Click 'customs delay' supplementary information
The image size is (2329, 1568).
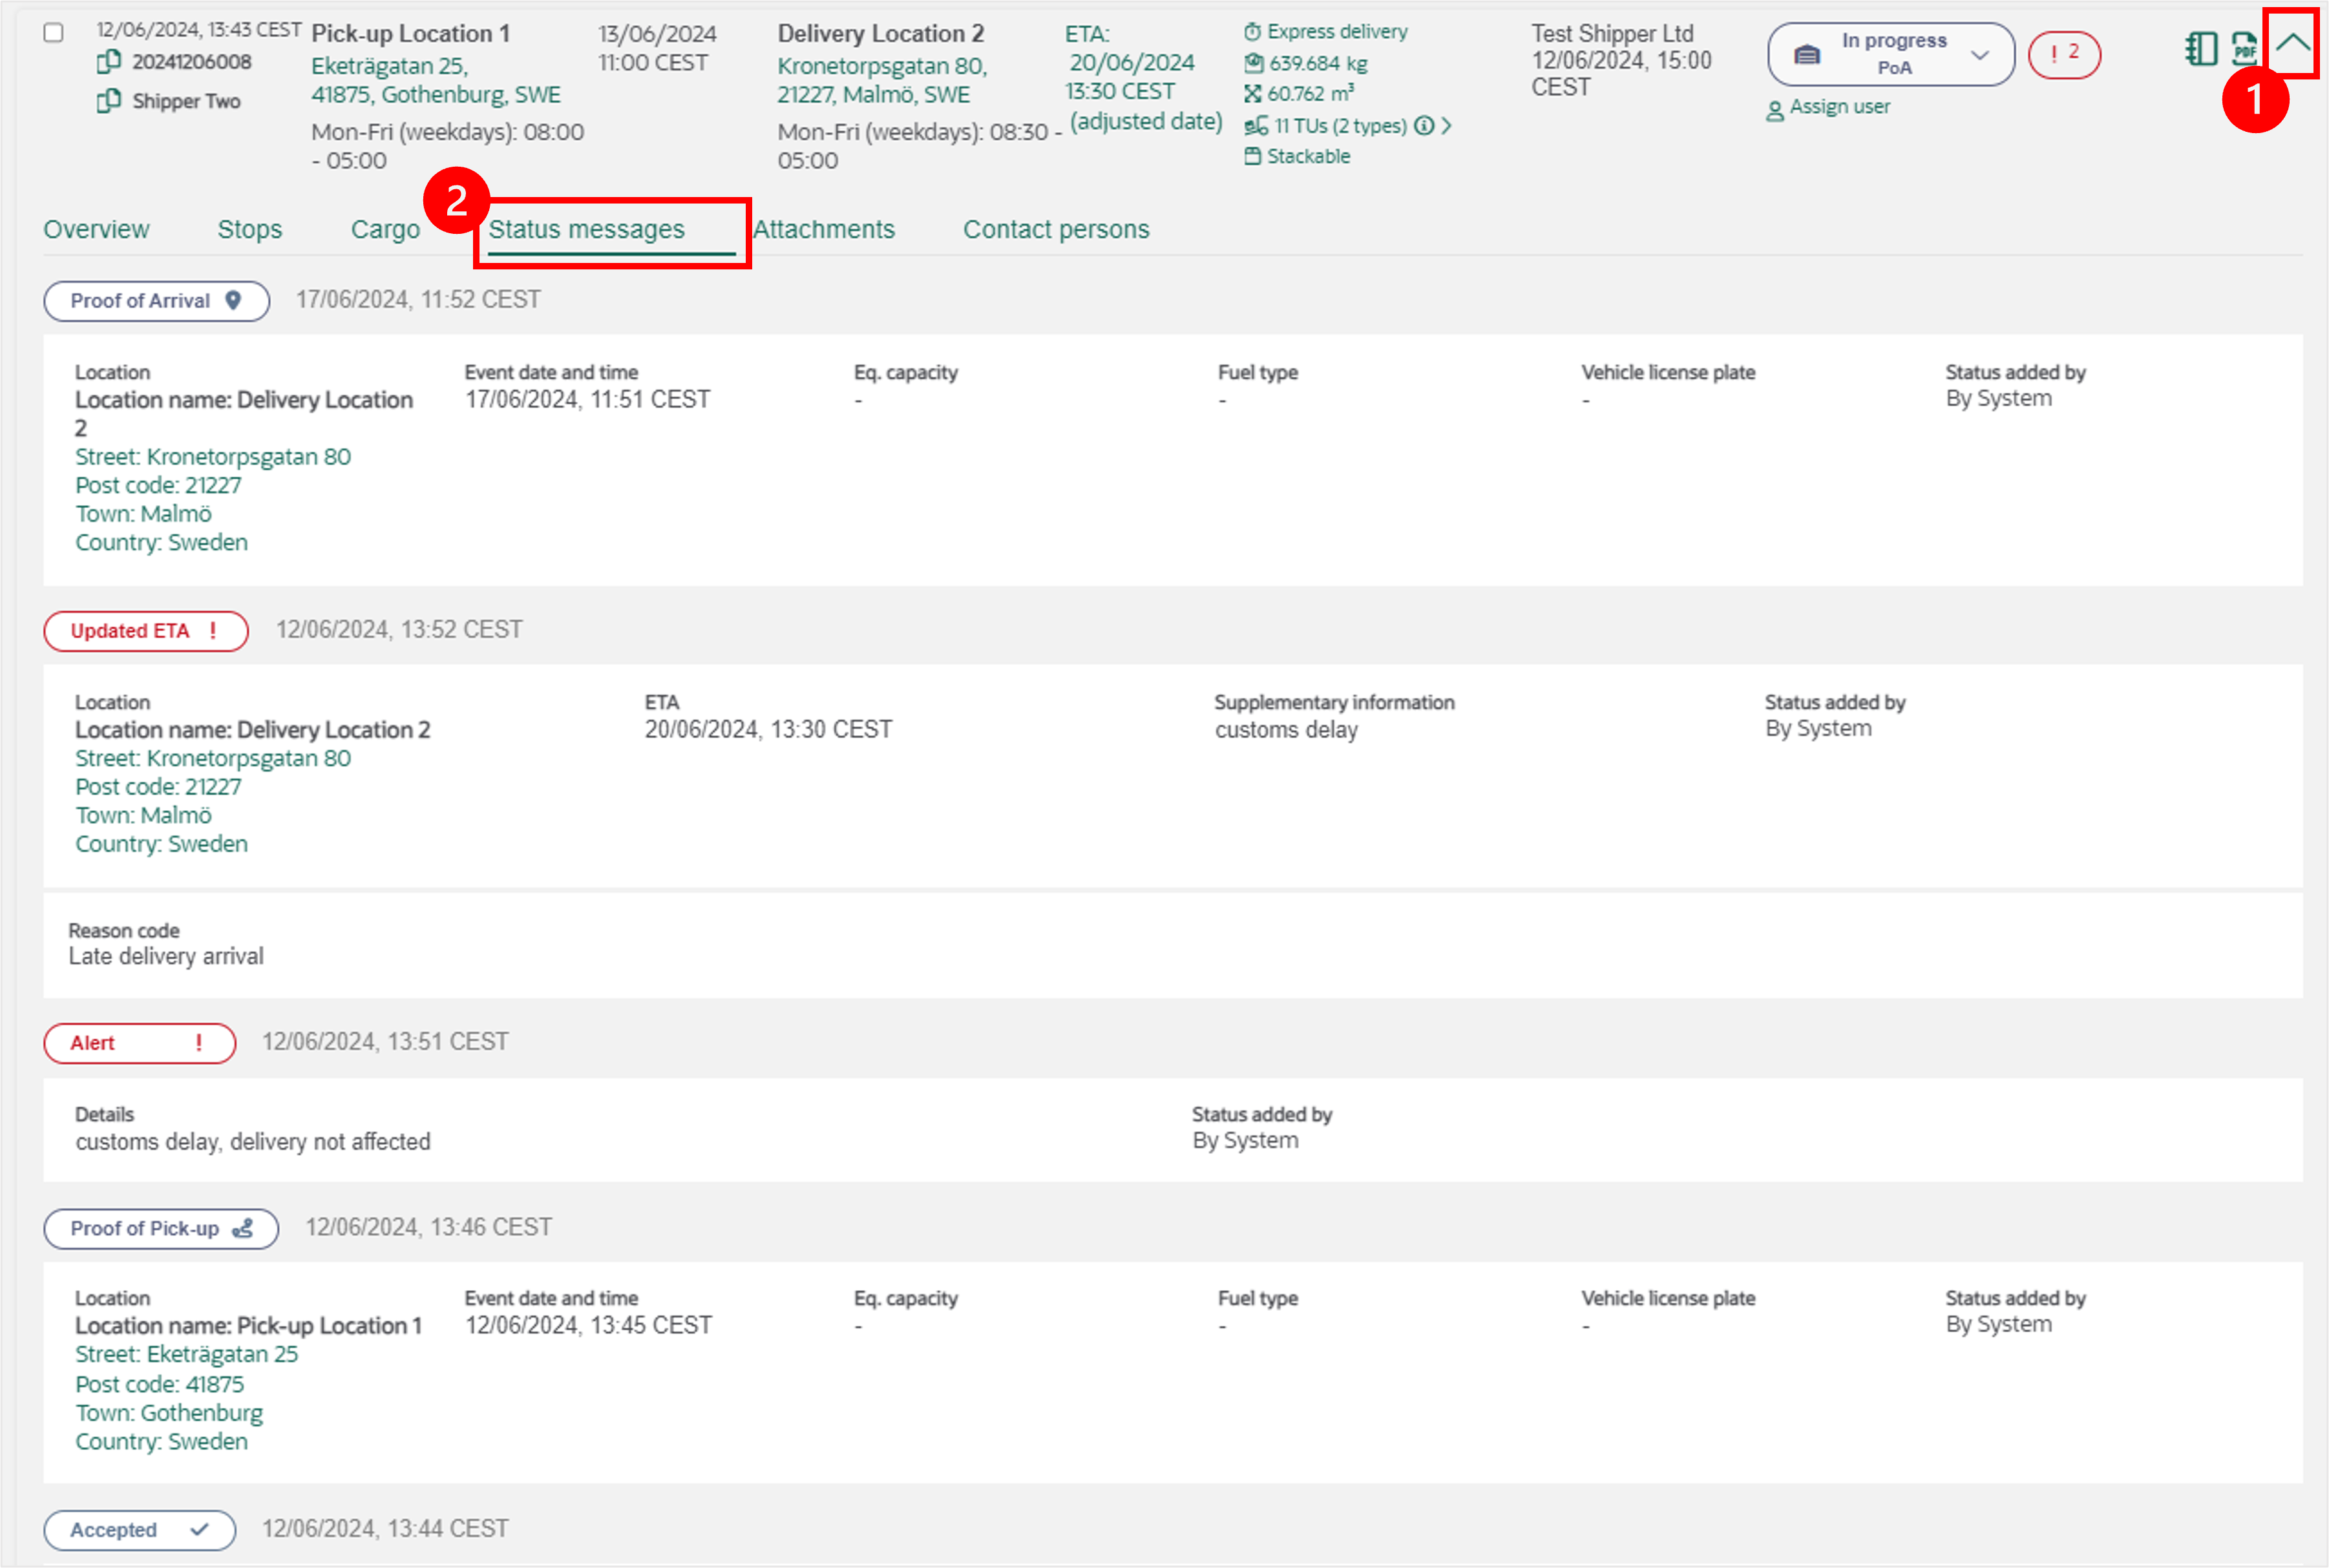tap(1286, 730)
